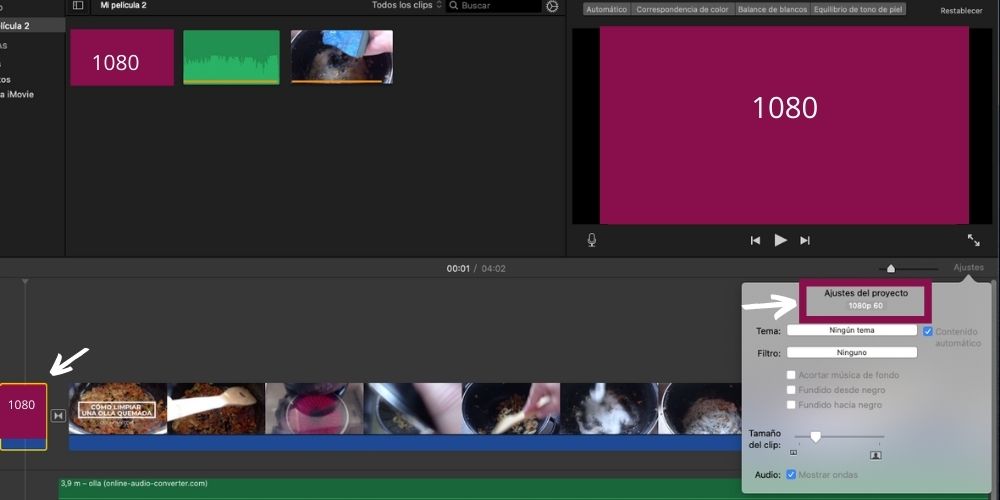Expand the Todos los clips dropdown
The height and width of the screenshot is (500, 1000).
coord(406,6)
